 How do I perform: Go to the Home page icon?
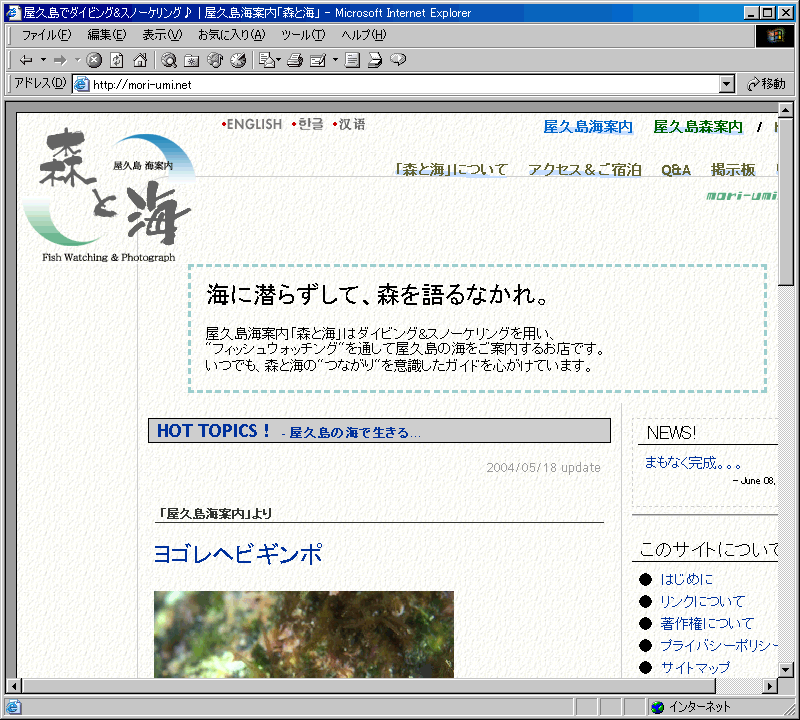(x=140, y=60)
